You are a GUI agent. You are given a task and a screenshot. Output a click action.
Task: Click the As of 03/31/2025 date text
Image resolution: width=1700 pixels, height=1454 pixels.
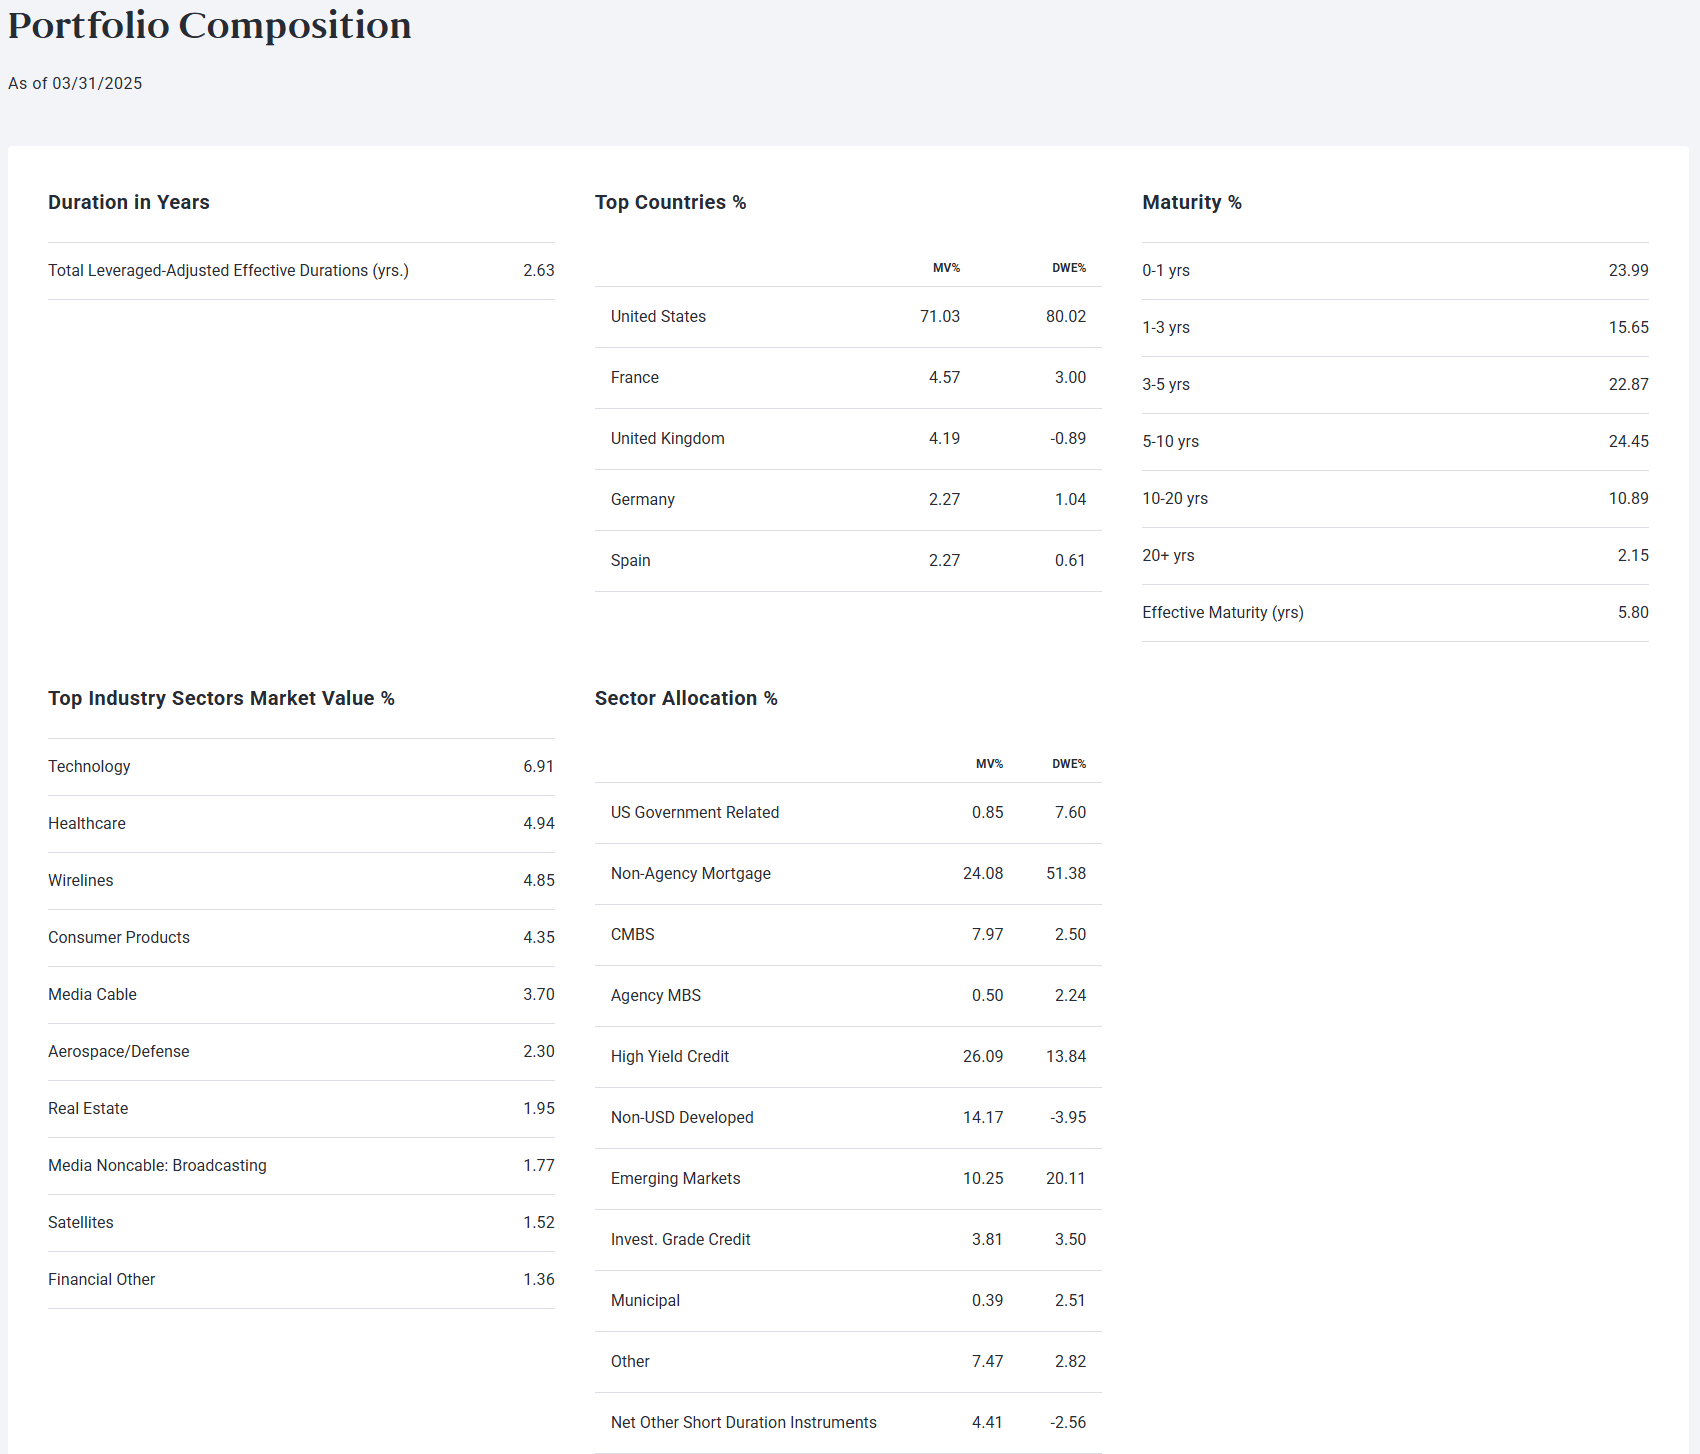pyautogui.click(x=75, y=84)
